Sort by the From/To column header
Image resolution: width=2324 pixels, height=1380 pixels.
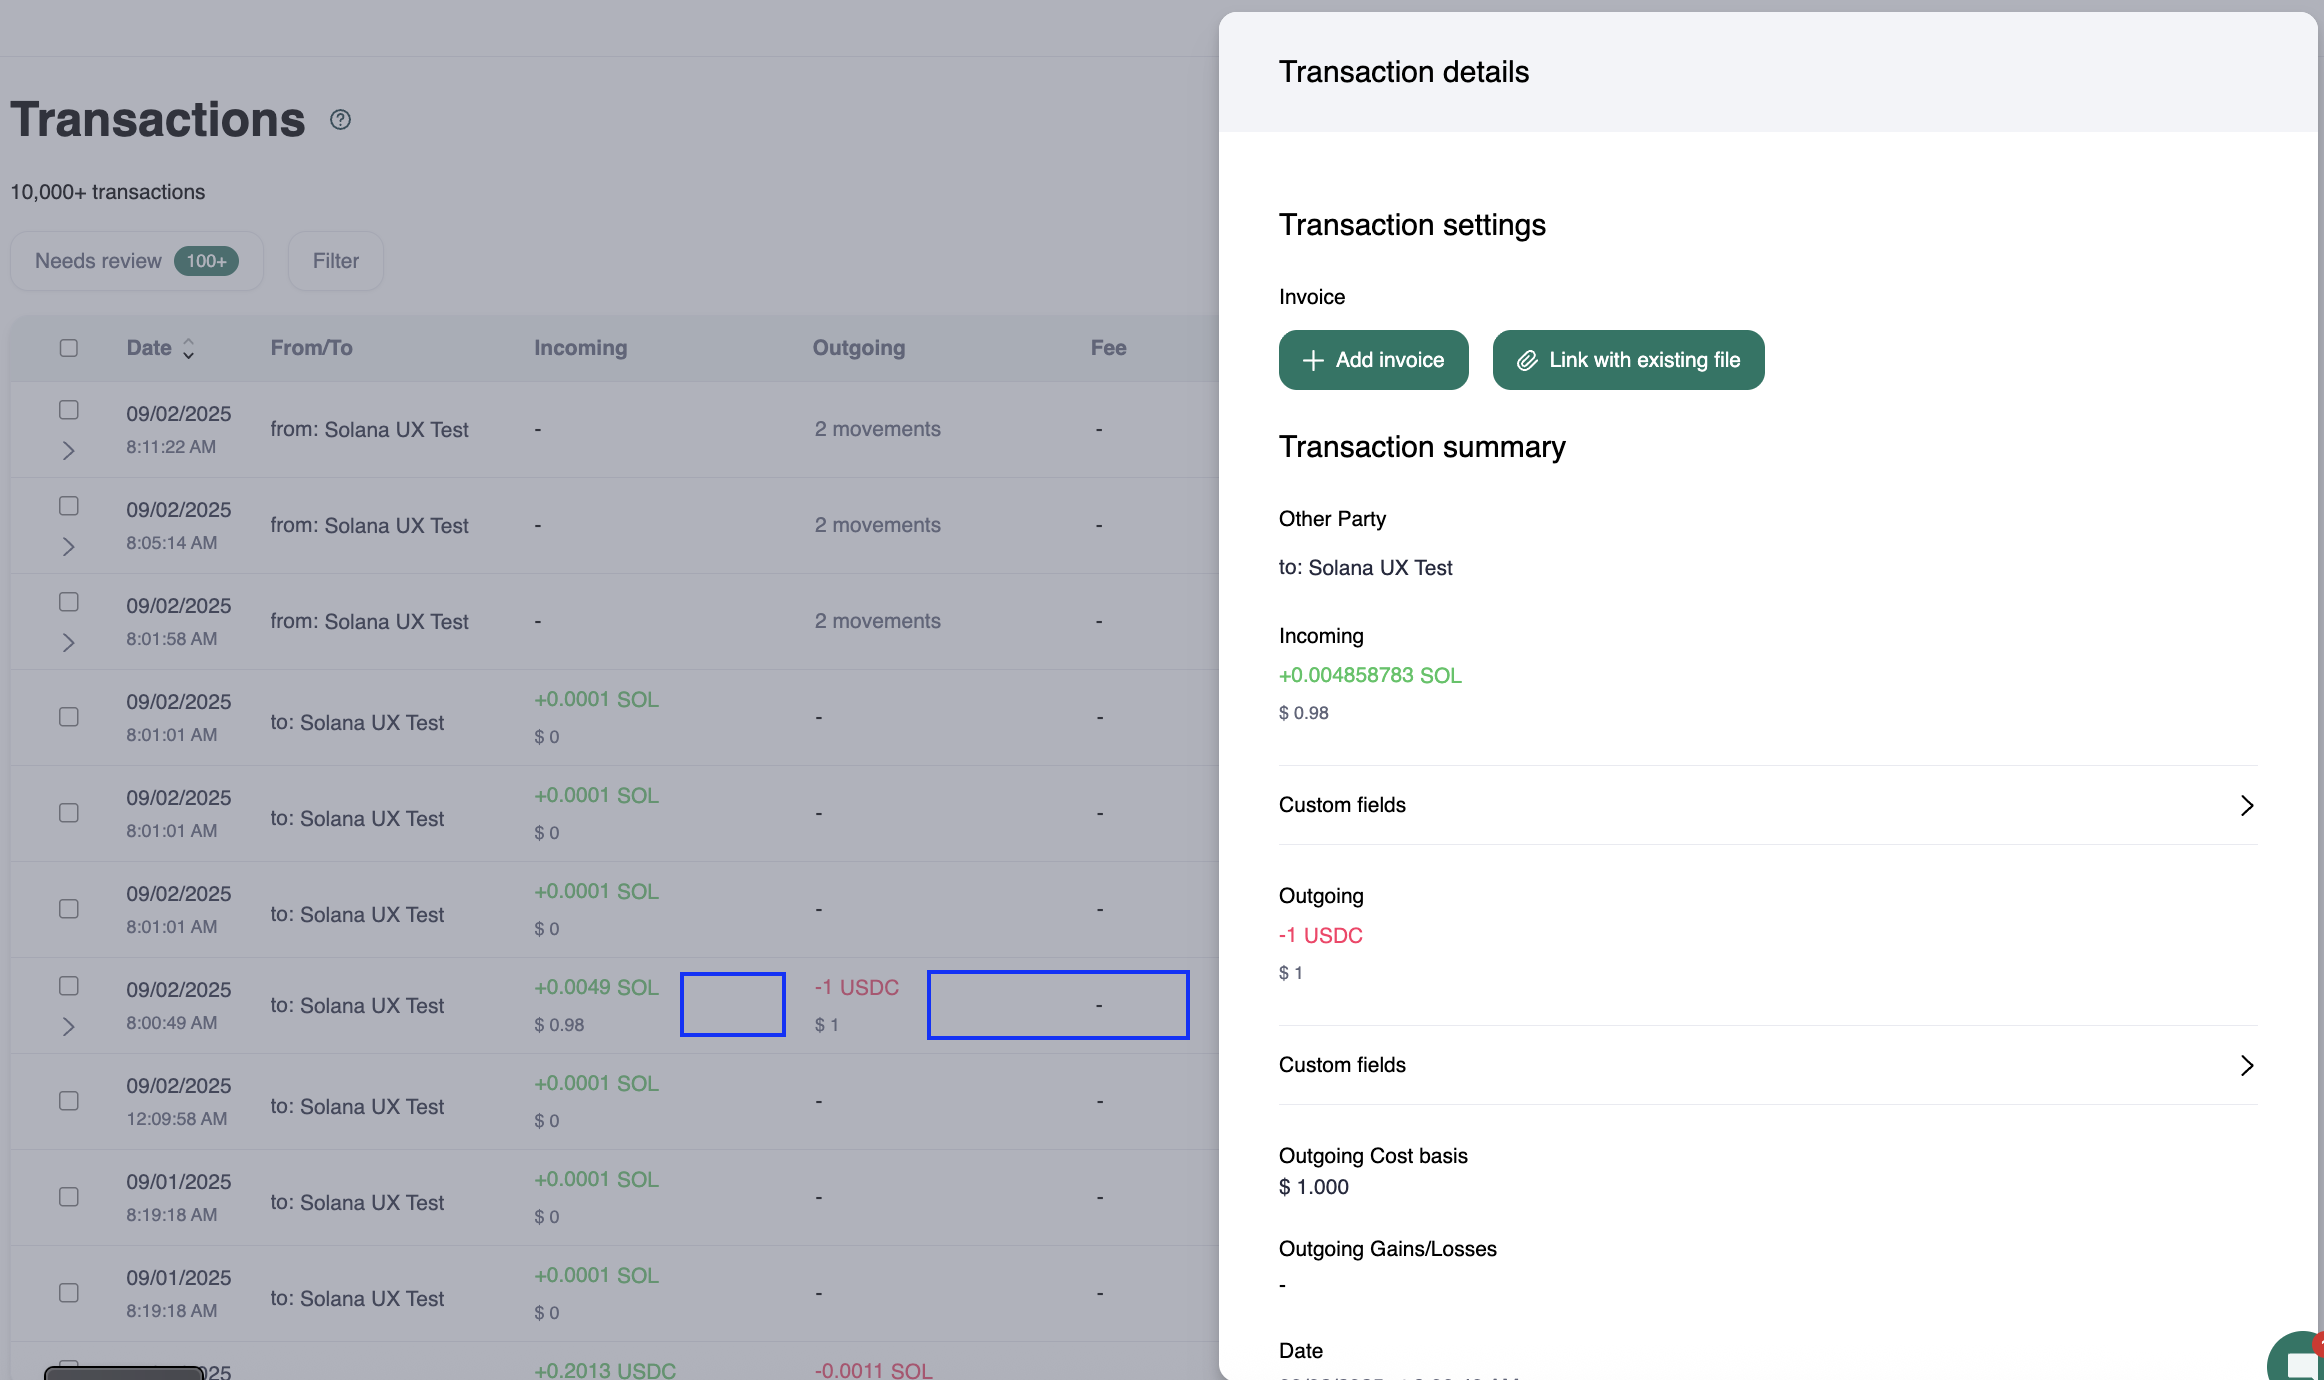[311, 348]
